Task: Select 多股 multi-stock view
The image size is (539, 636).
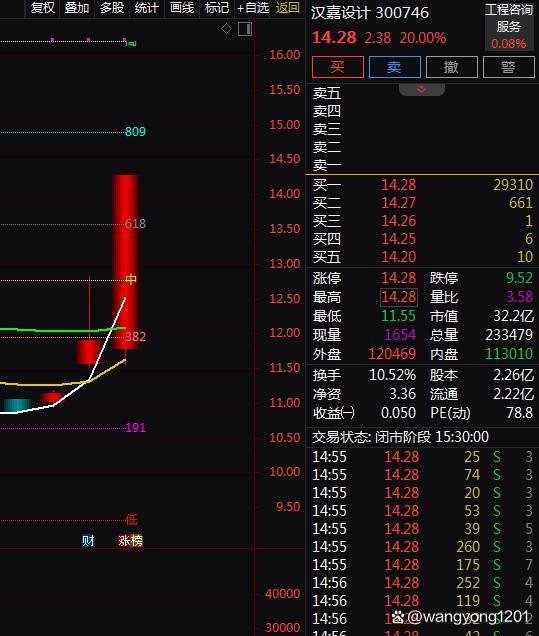Action: 112,8
